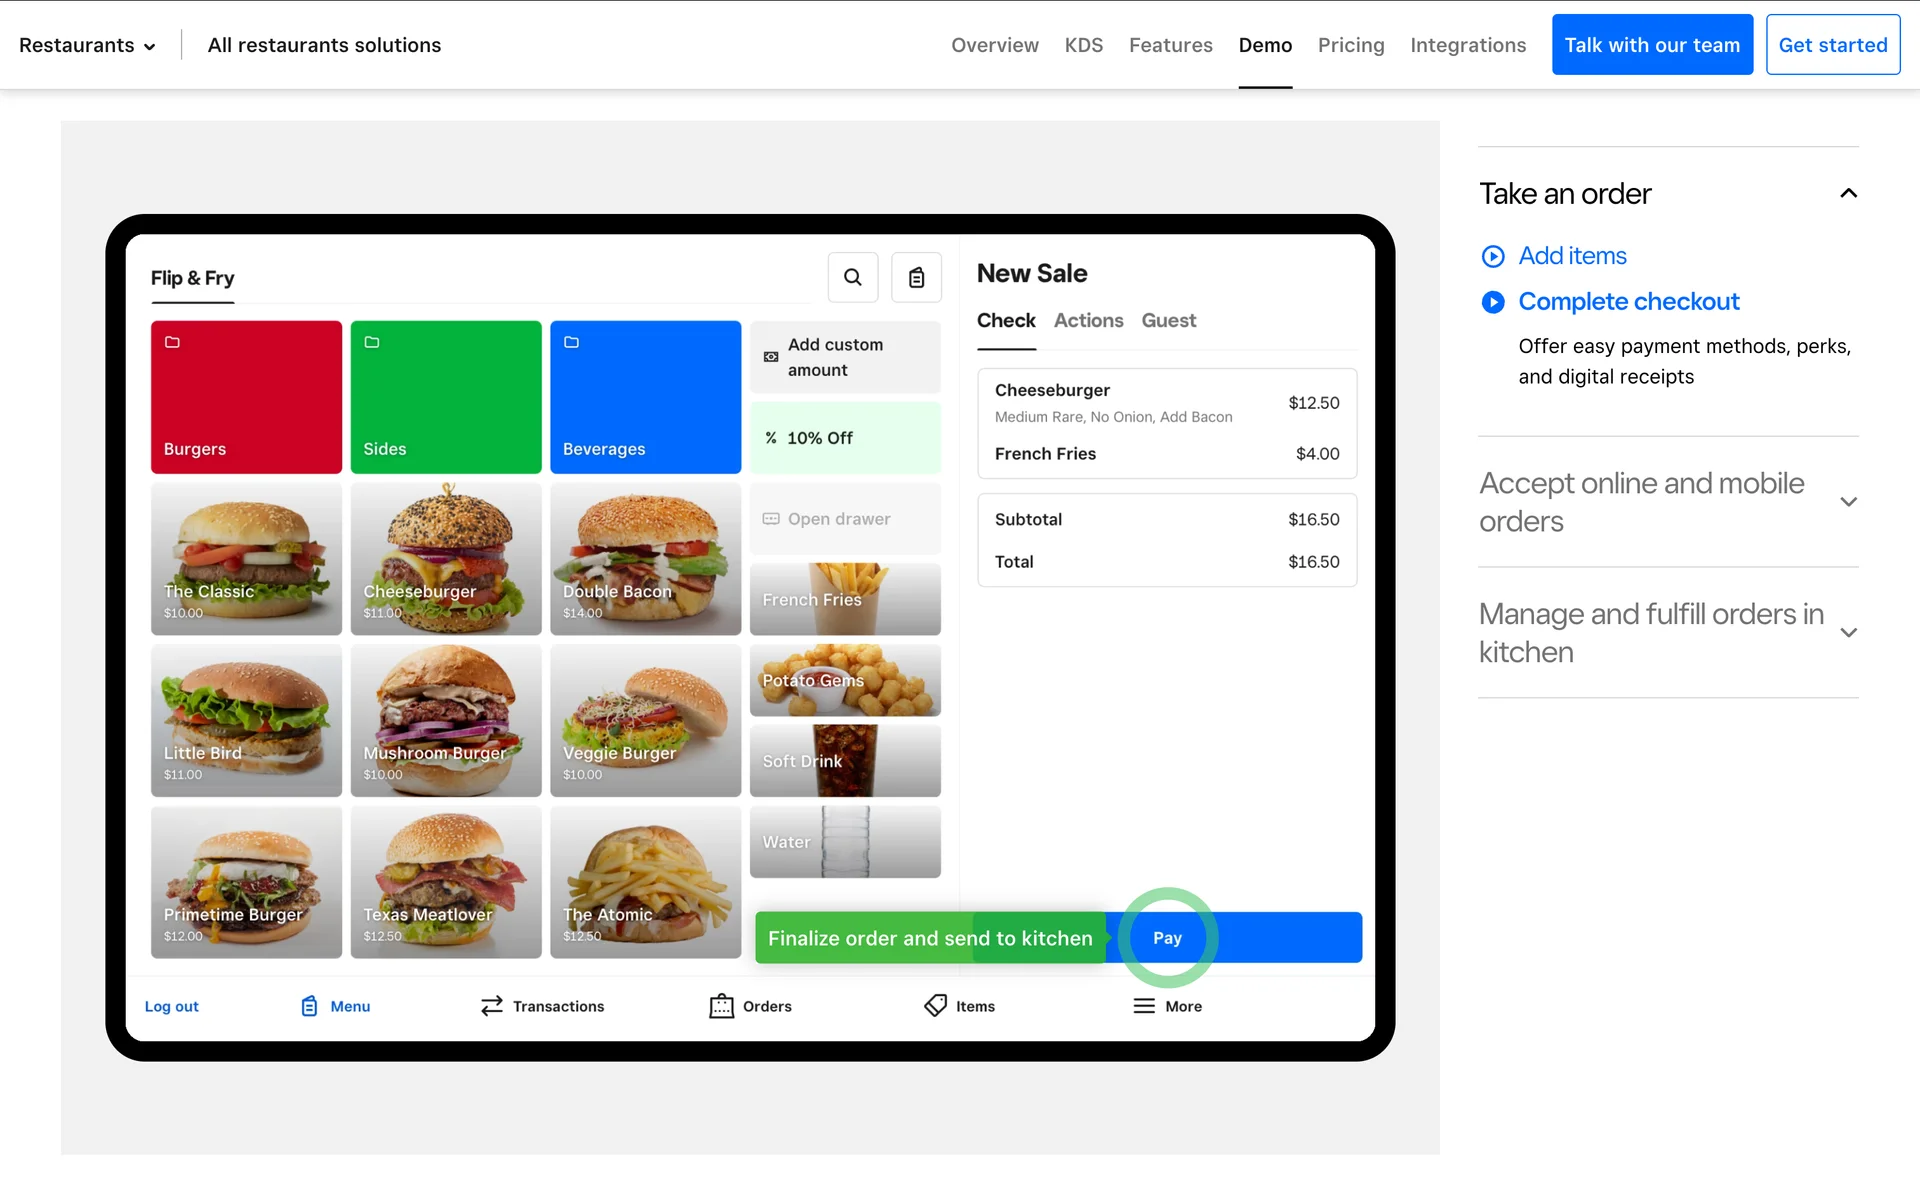Open the clipboard icon beside search

916,277
